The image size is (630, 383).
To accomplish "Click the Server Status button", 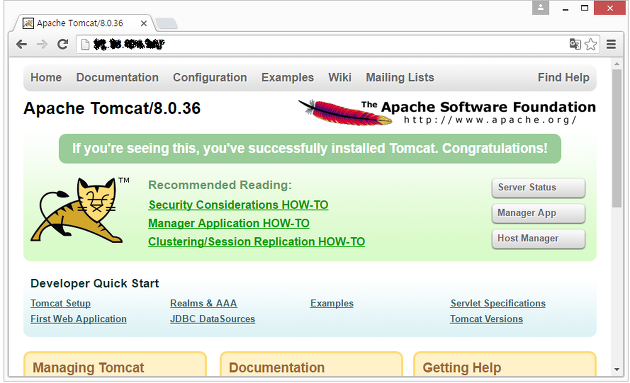I will coord(538,188).
